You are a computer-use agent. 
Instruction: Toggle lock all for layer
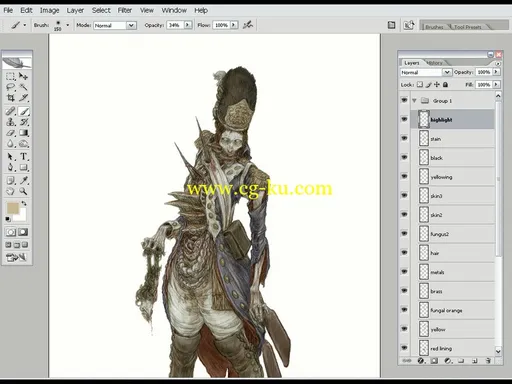point(445,85)
